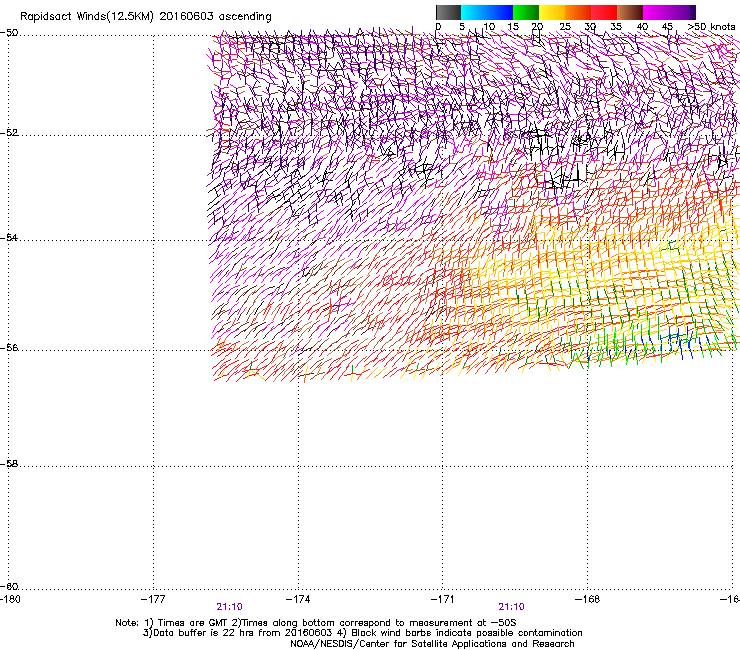The height and width of the screenshot is (650, 740).
Task: Click the '25' legend scale label
Action: (565, 27)
